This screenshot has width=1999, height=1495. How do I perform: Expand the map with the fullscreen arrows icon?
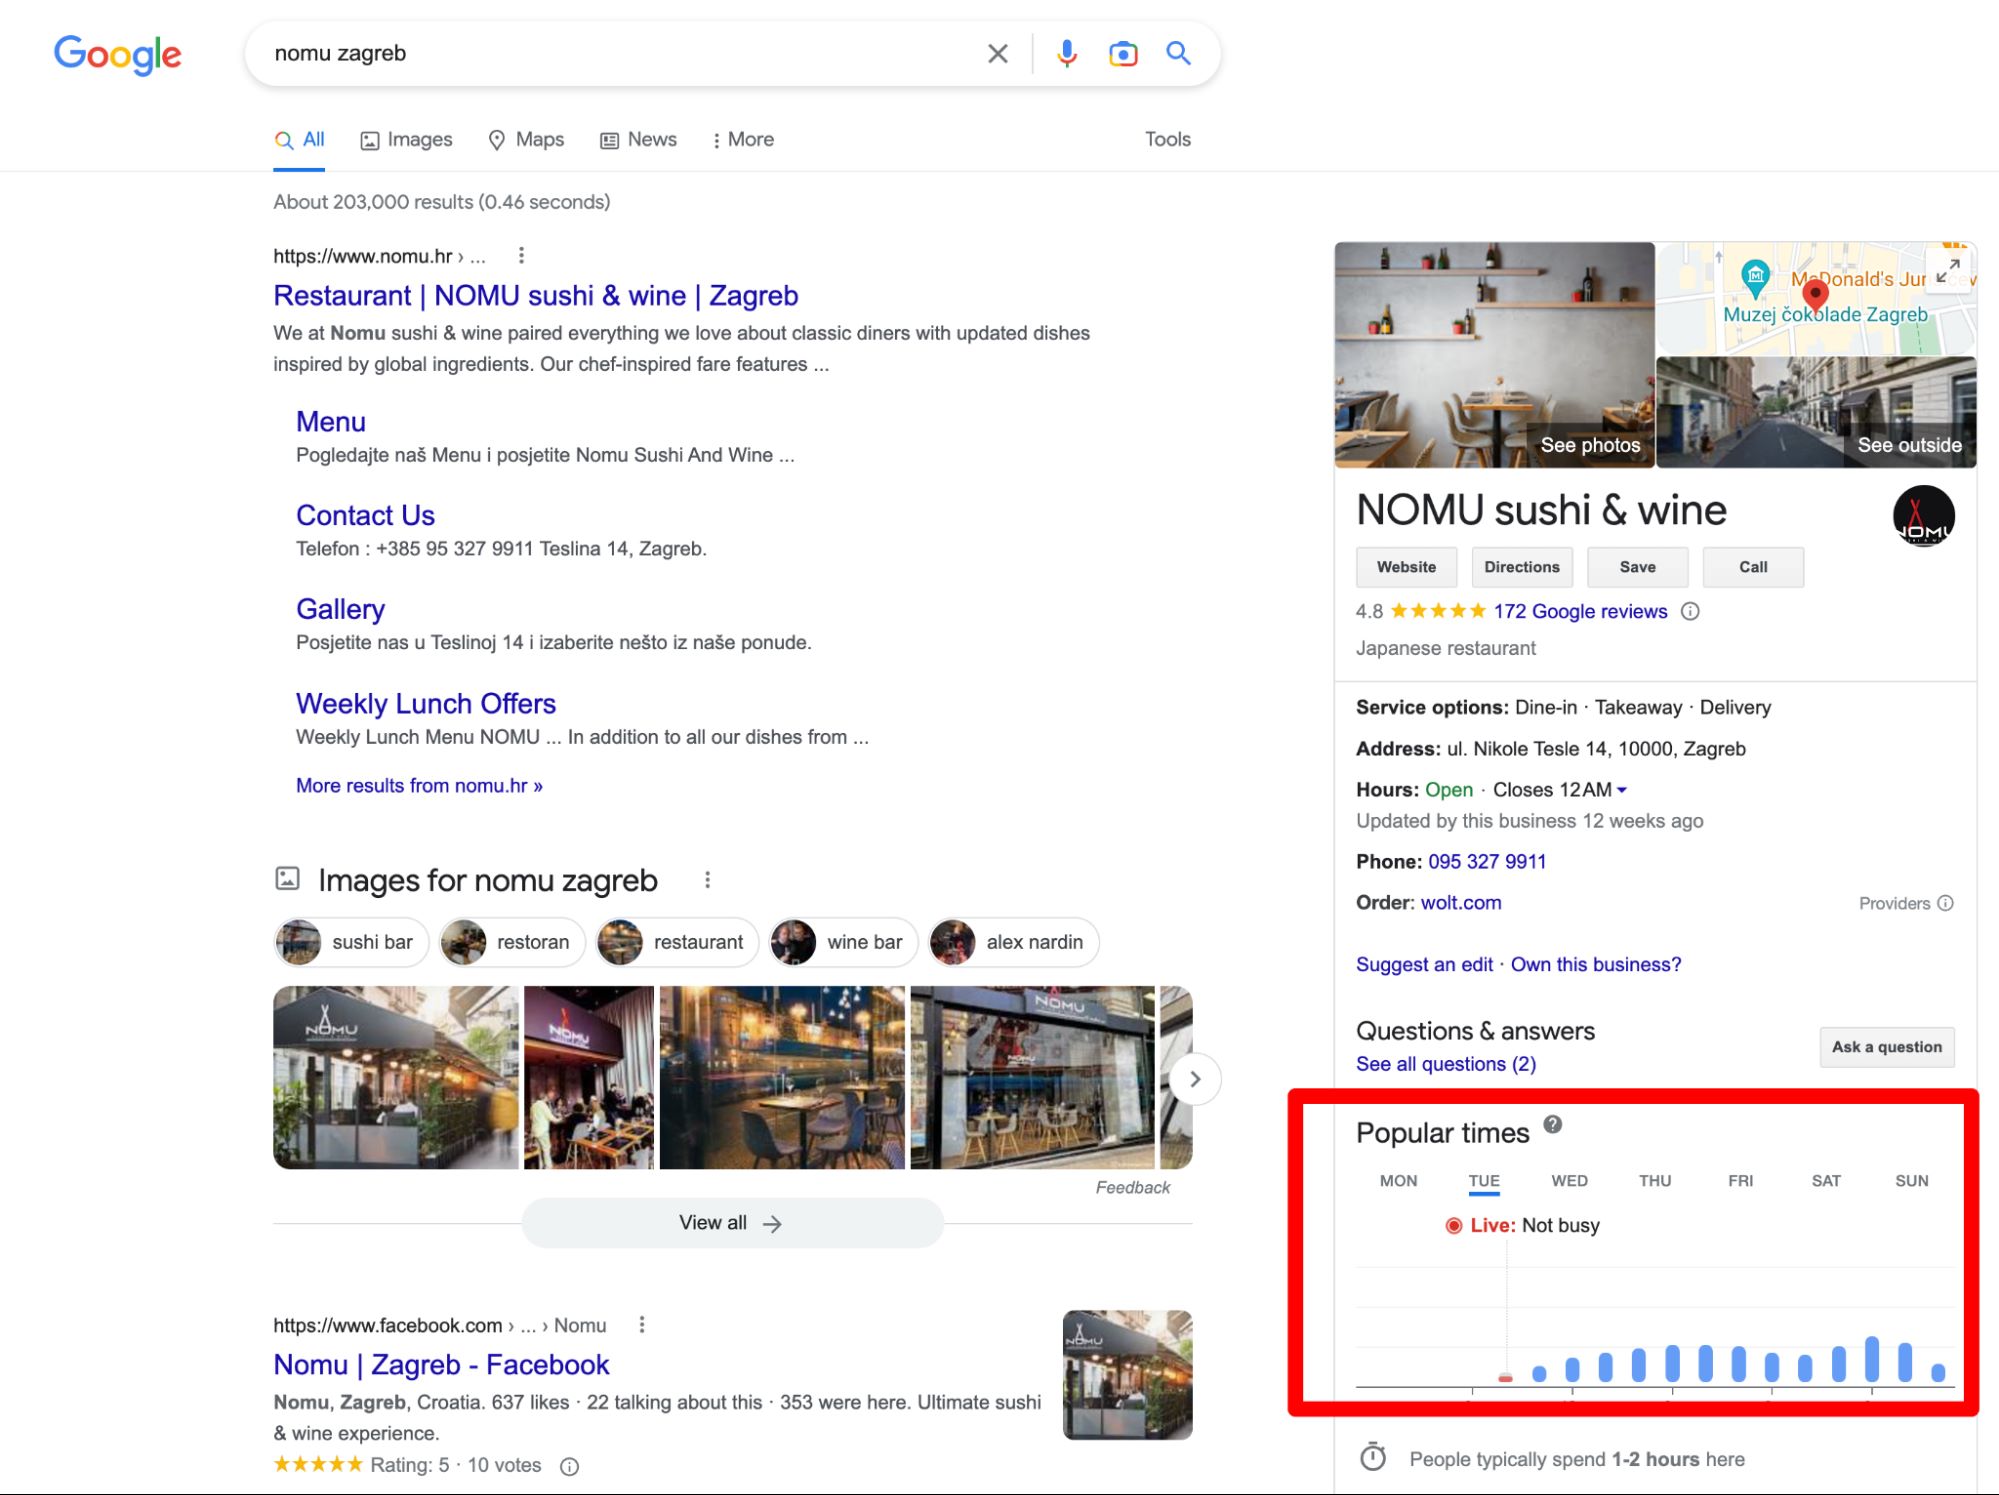(x=1947, y=271)
